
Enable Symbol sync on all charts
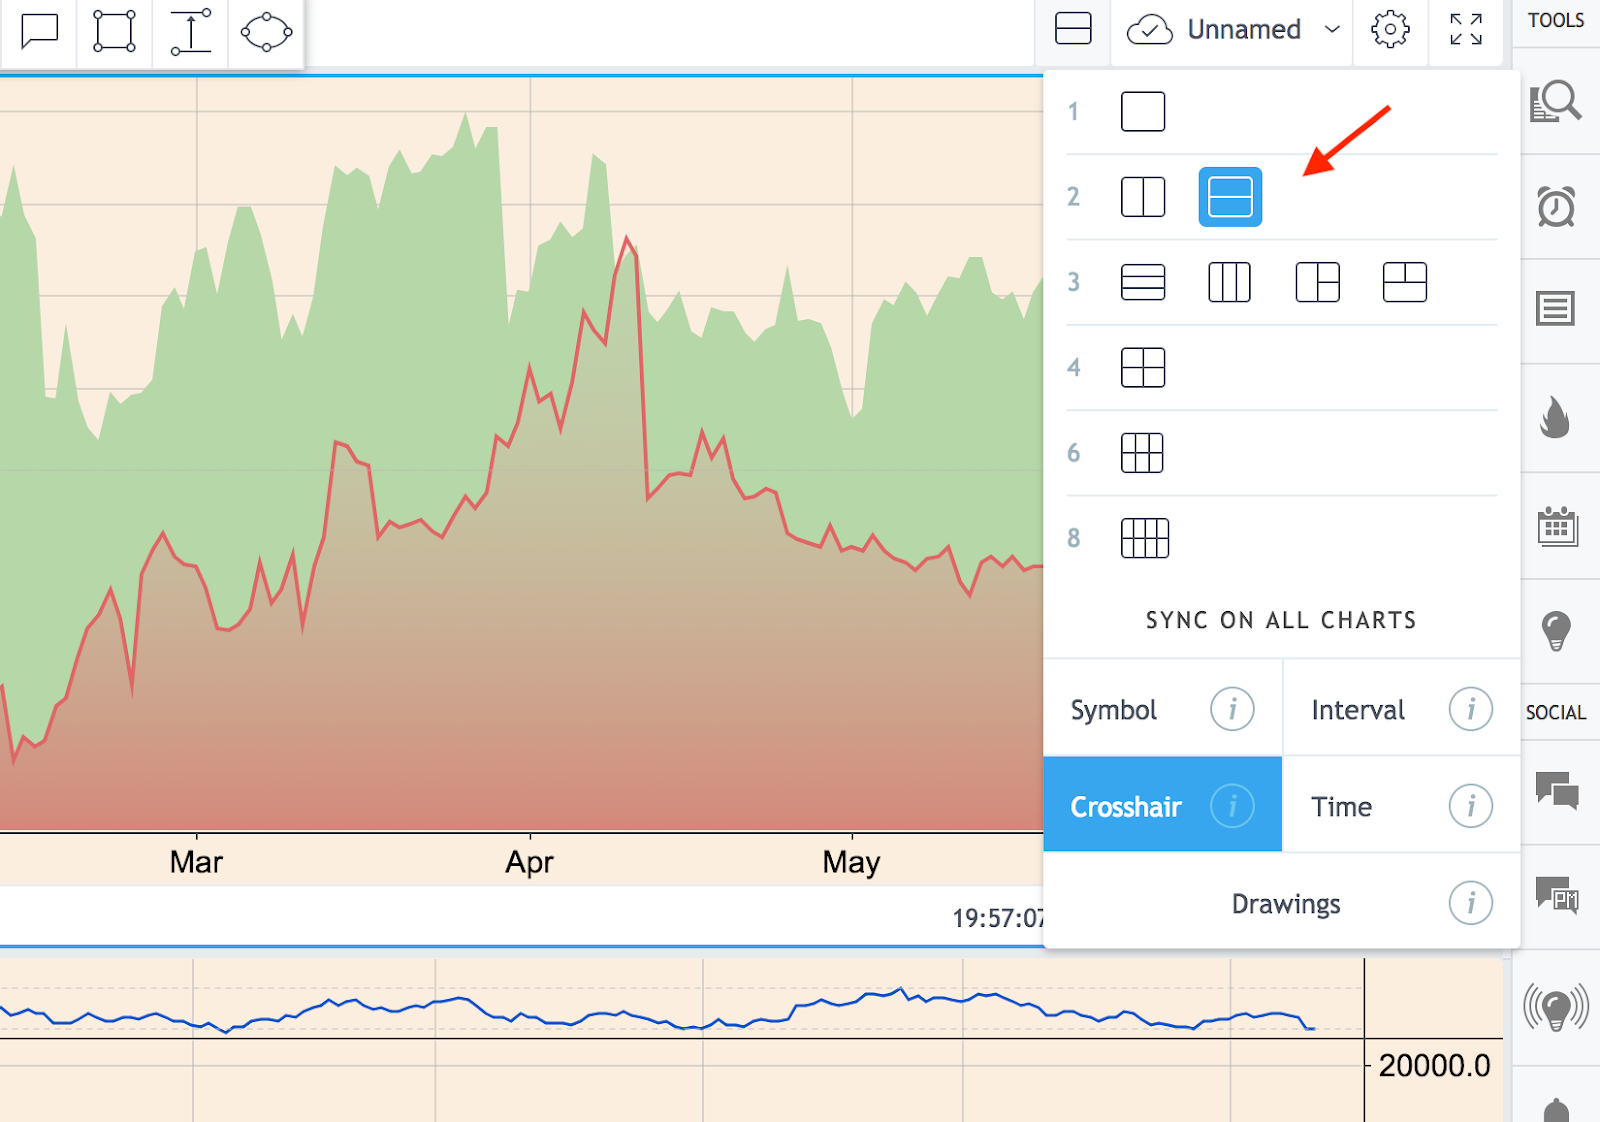click(1112, 709)
